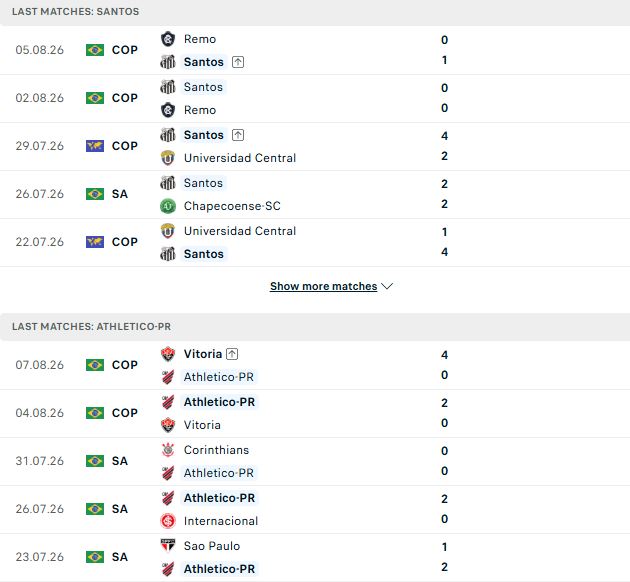The image size is (630, 582).
Task: Open Corinthians team name
Action: (x=217, y=450)
